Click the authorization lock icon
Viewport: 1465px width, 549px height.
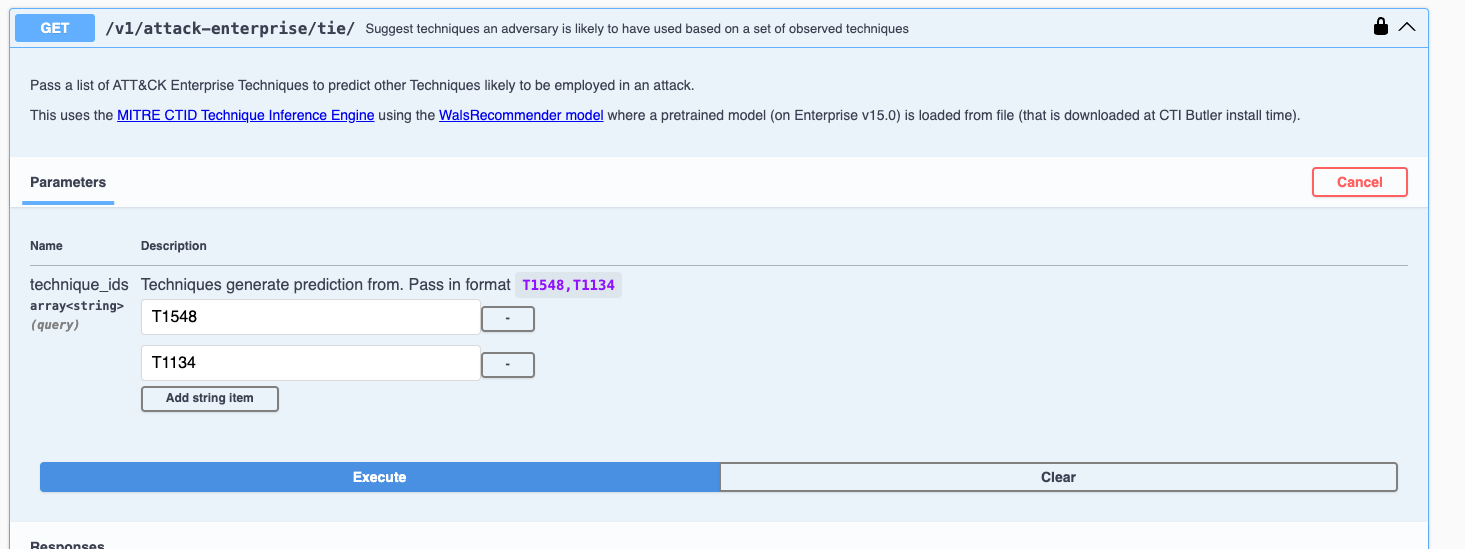point(1380,27)
